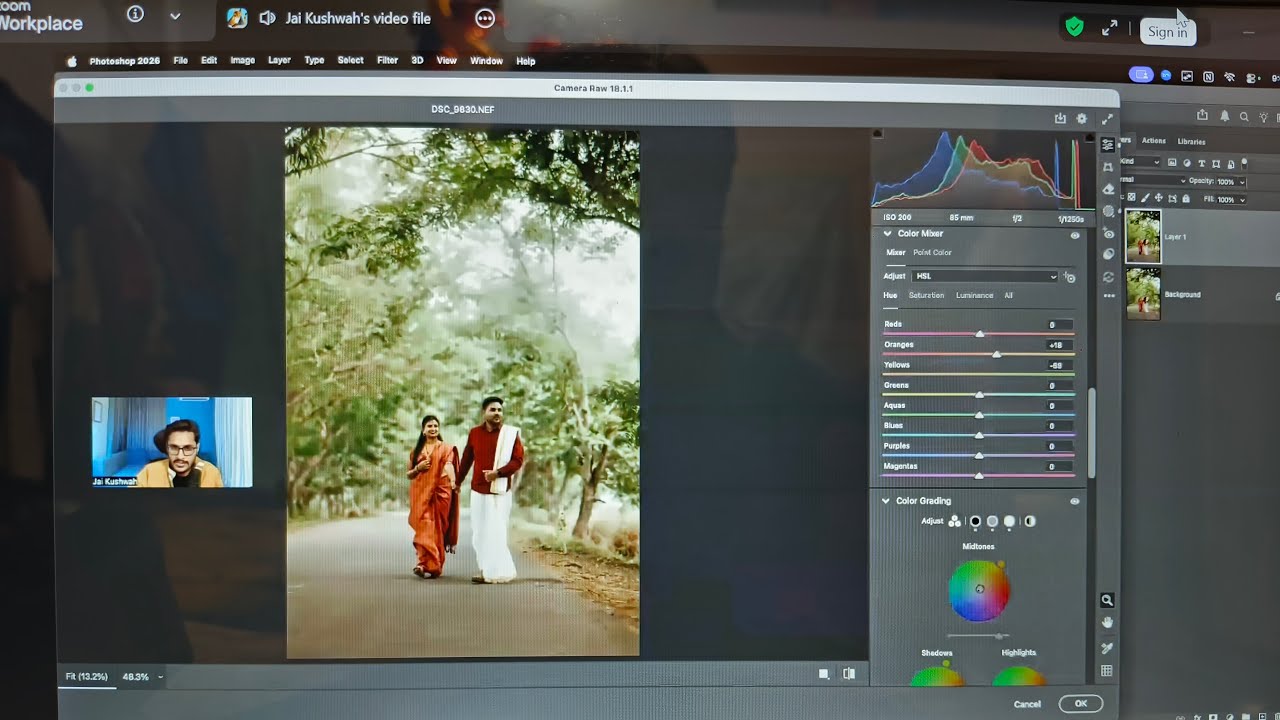Viewport: 1280px width, 720px height.
Task: Open Zoom meeting info icon
Action: pos(136,15)
